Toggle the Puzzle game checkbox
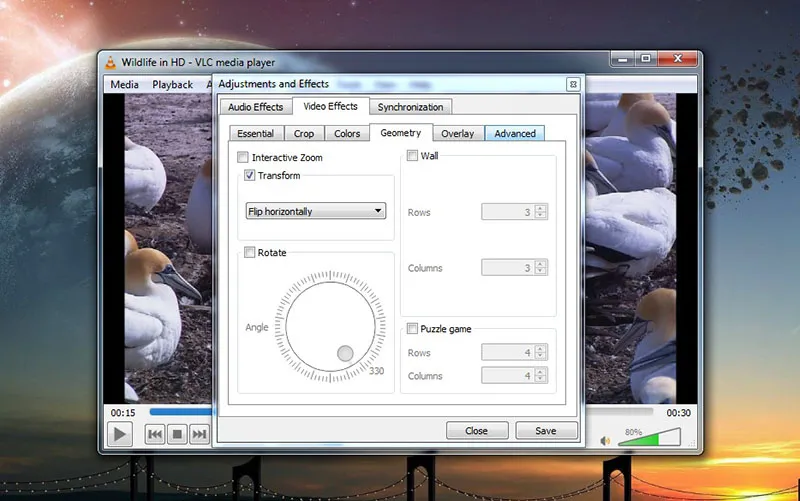The width and height of the screenshot is (800, 501). click(x=412, y=329)
